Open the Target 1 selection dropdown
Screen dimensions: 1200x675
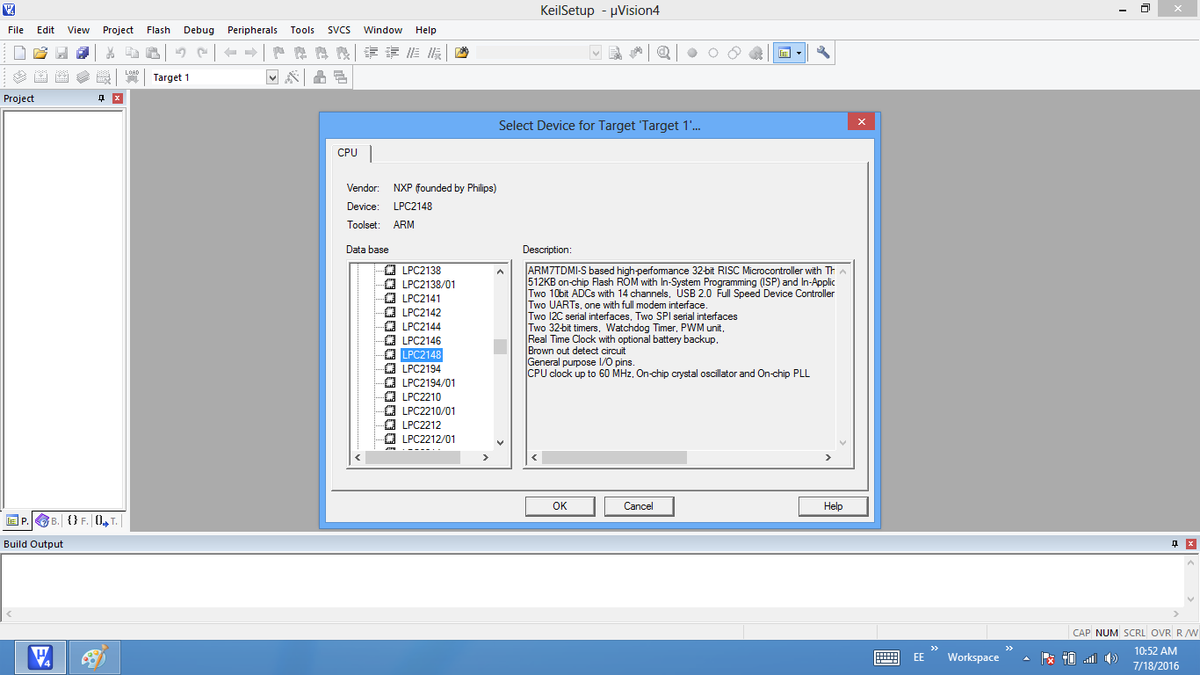[x=272, y=77]
